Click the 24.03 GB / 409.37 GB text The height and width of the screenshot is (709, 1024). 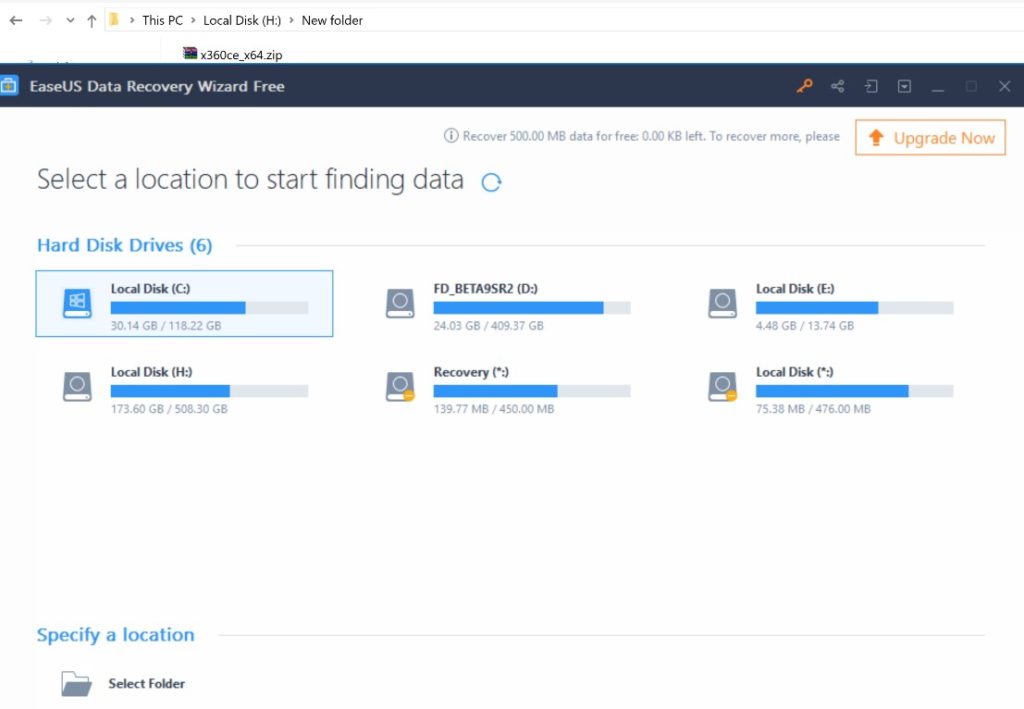click(x=488, y=326)
